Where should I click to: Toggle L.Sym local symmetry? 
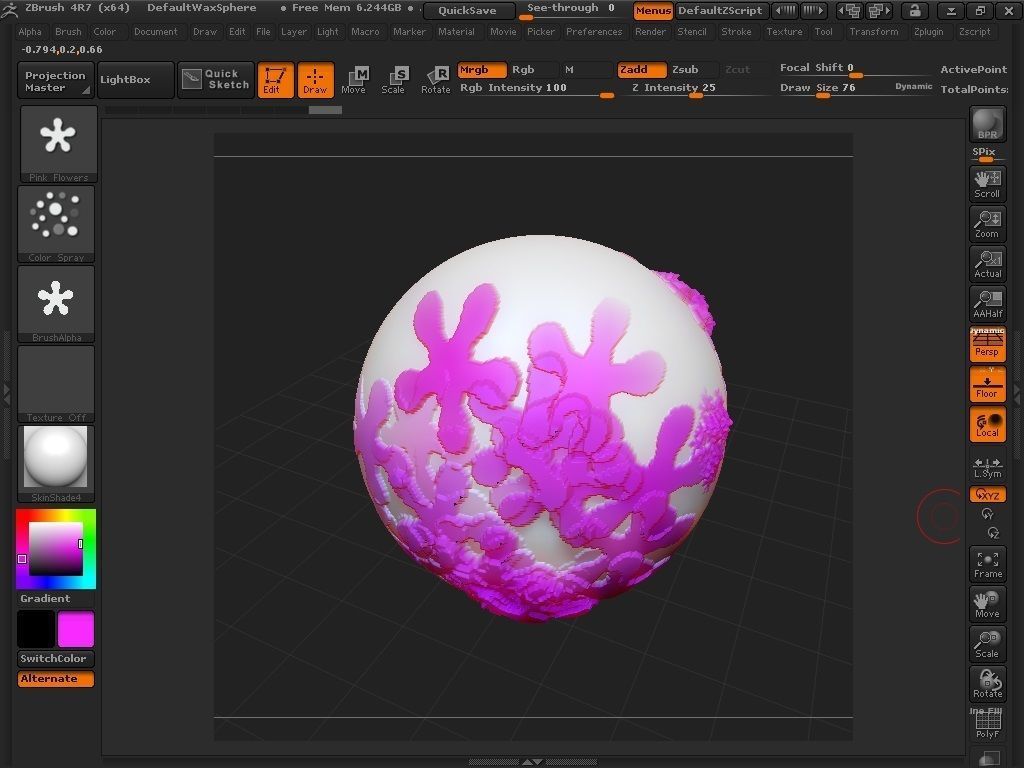pyautogui.click(x=987, y=466)
